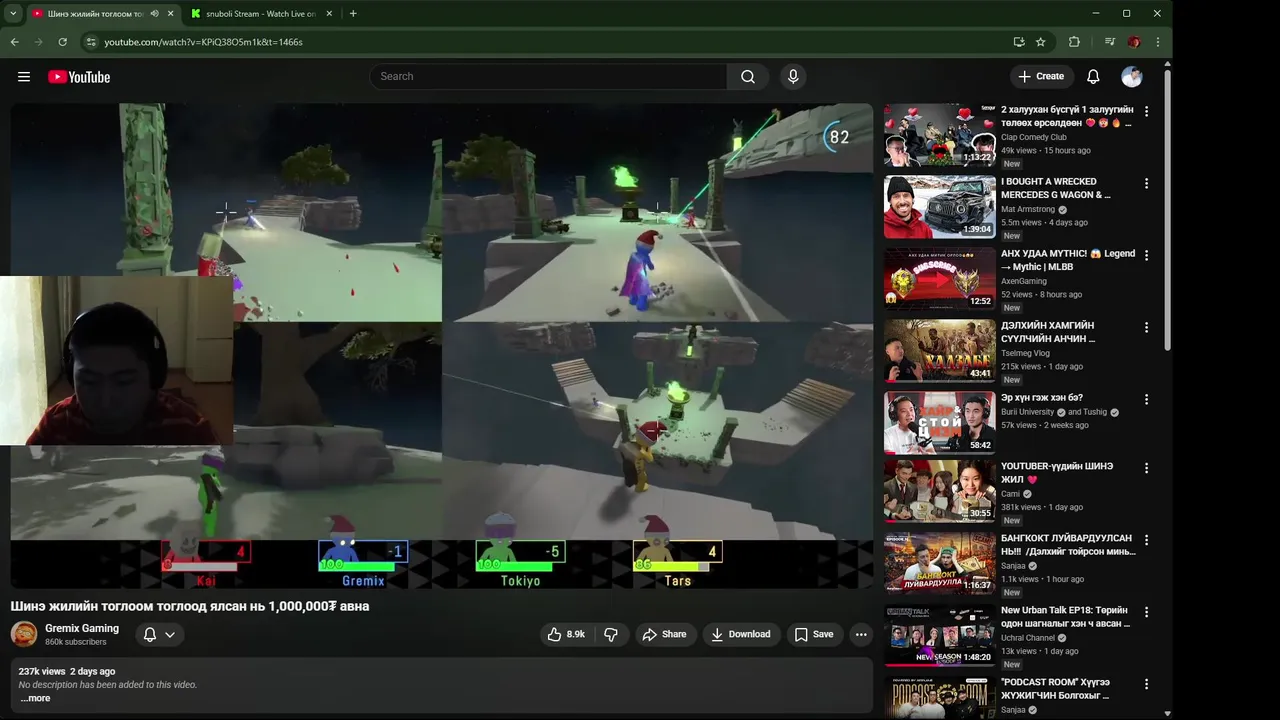Viewport: 1280px width, 720px height.
Task: Bookmark this page with the star
Action: pos(1041,42)
